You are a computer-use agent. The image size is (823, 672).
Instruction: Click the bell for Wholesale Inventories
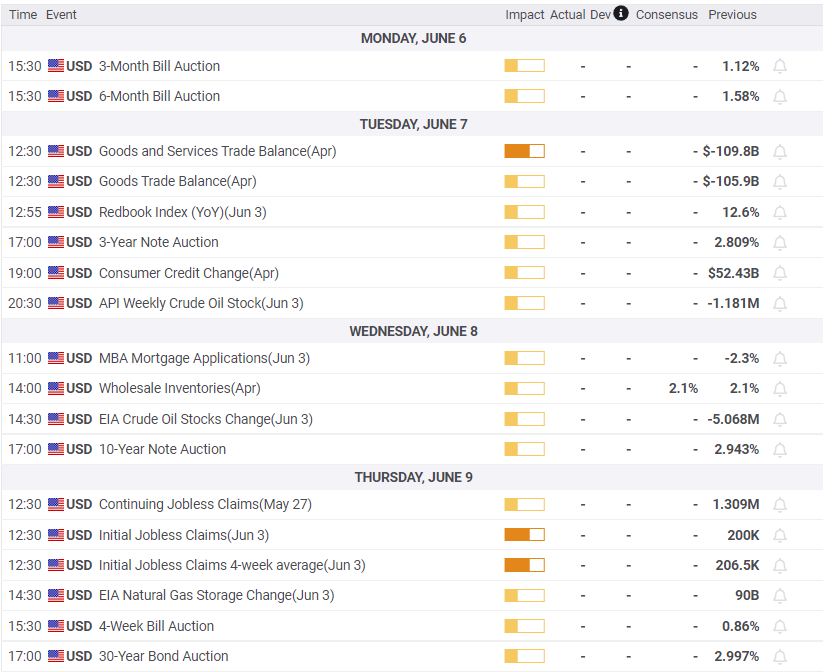780,388
